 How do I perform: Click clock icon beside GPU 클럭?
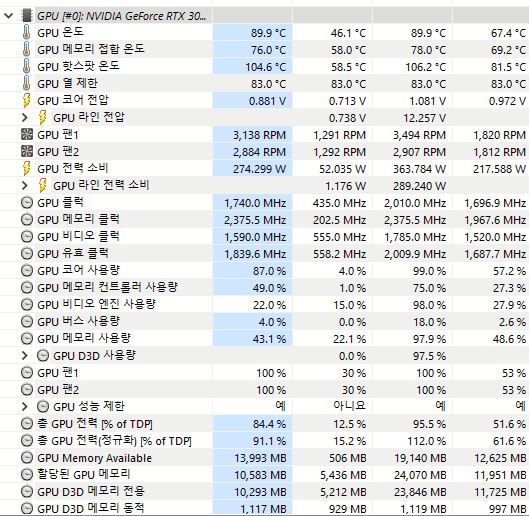point(27,202)
